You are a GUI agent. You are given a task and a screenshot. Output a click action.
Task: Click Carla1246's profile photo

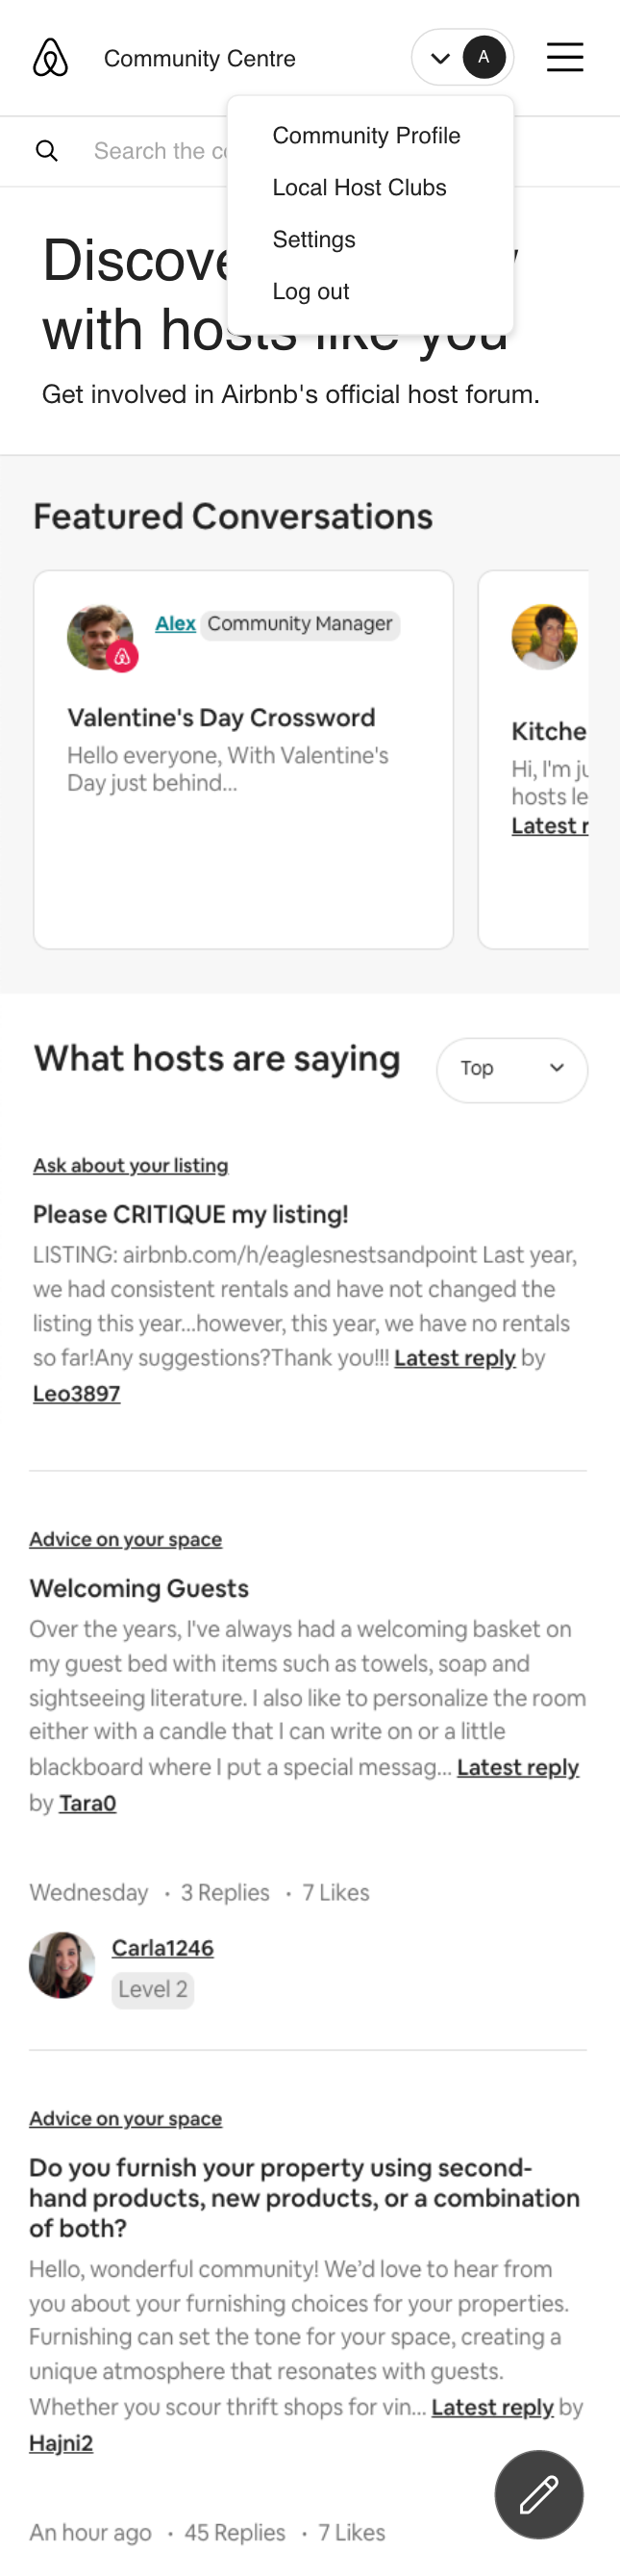click(x=62, y=1964)
